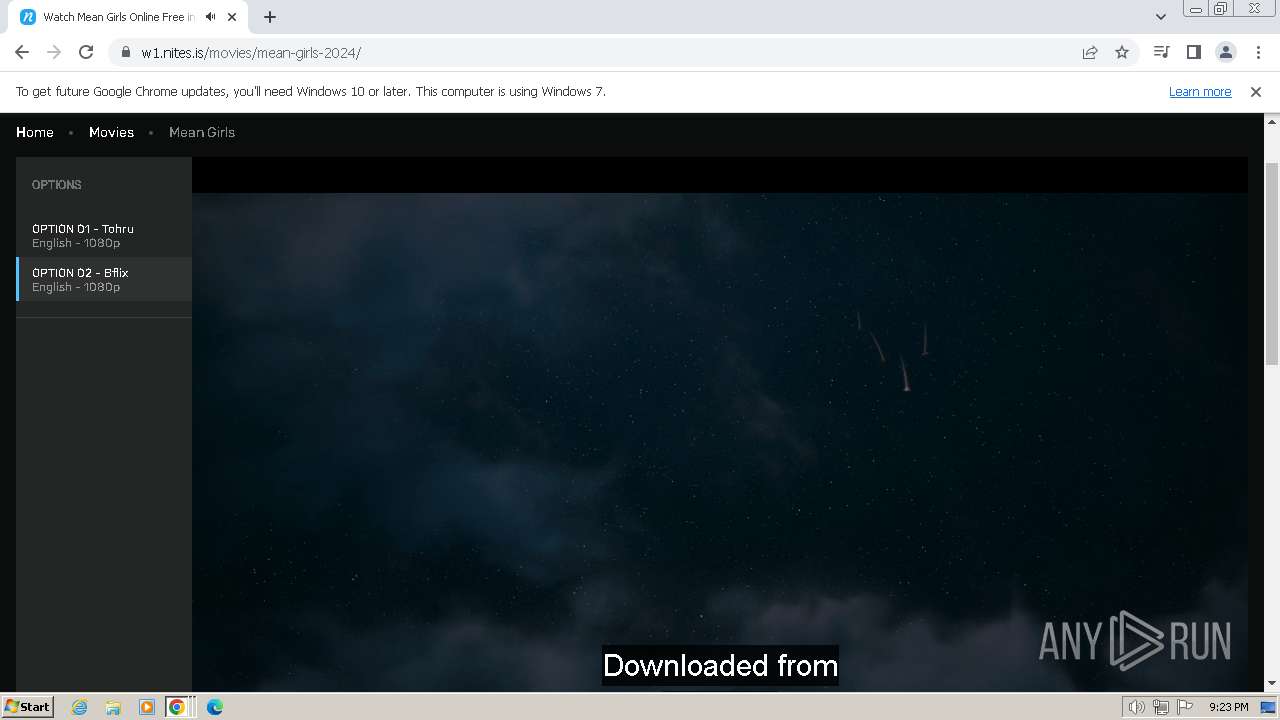Close the Mean Girls browser tab
1280x720 pixels.
coord(232,17)
